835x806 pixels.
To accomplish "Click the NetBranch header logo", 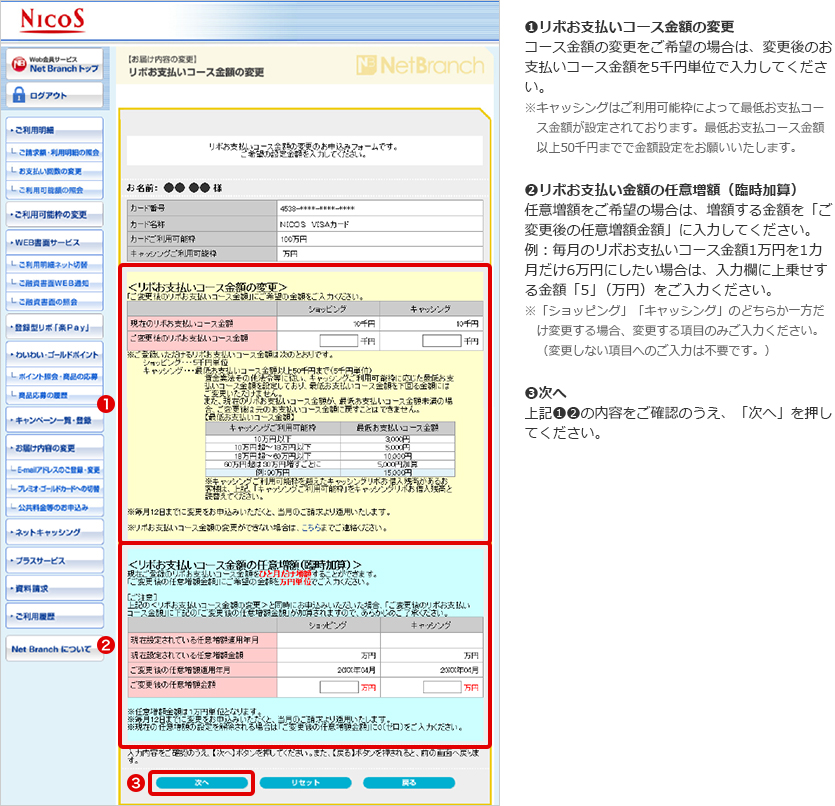I will (x=418, y=66).
